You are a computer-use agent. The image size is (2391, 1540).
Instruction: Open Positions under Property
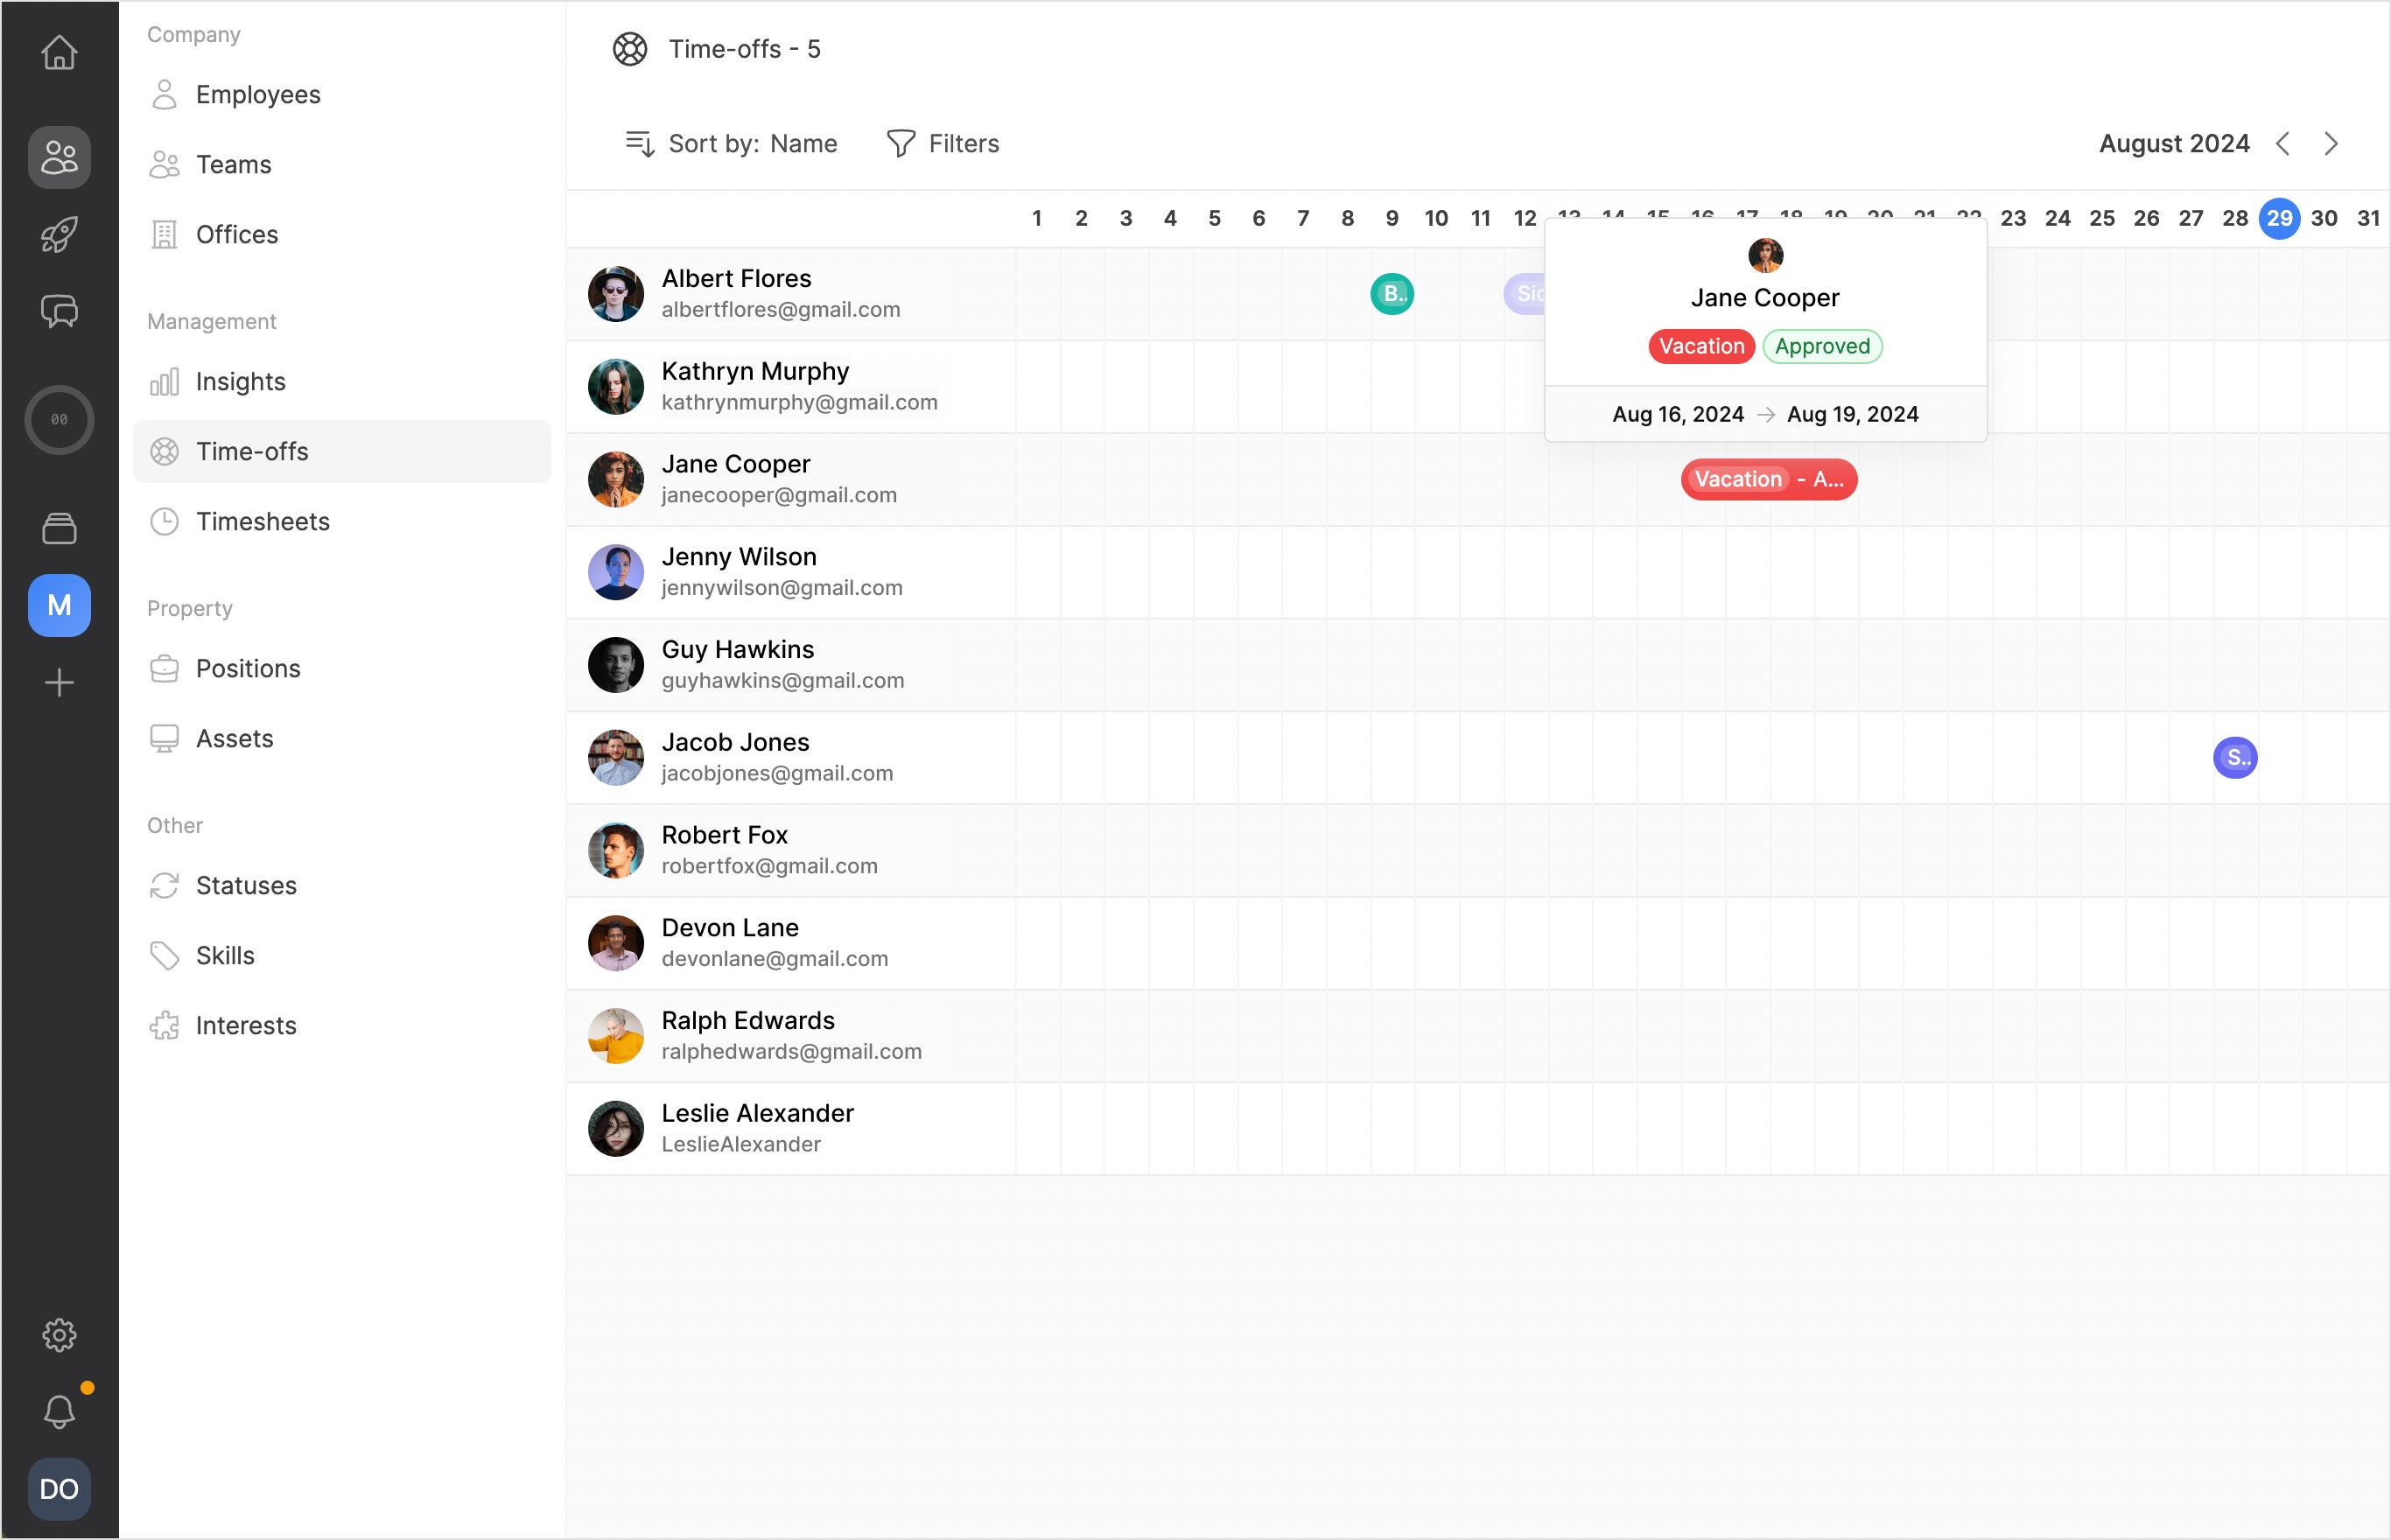click(248, 668)
